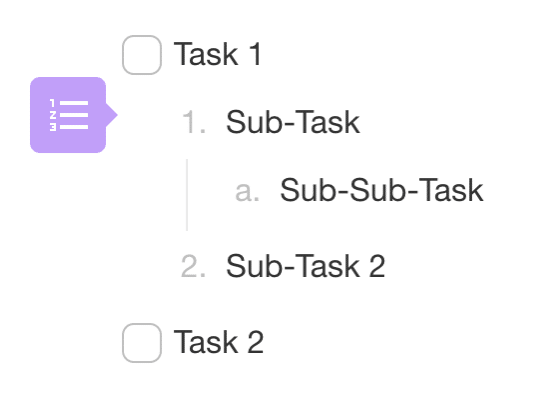Viewport: 539px width, 409px height.
Task: Click the purple numbered list icon
Action: 68,115
